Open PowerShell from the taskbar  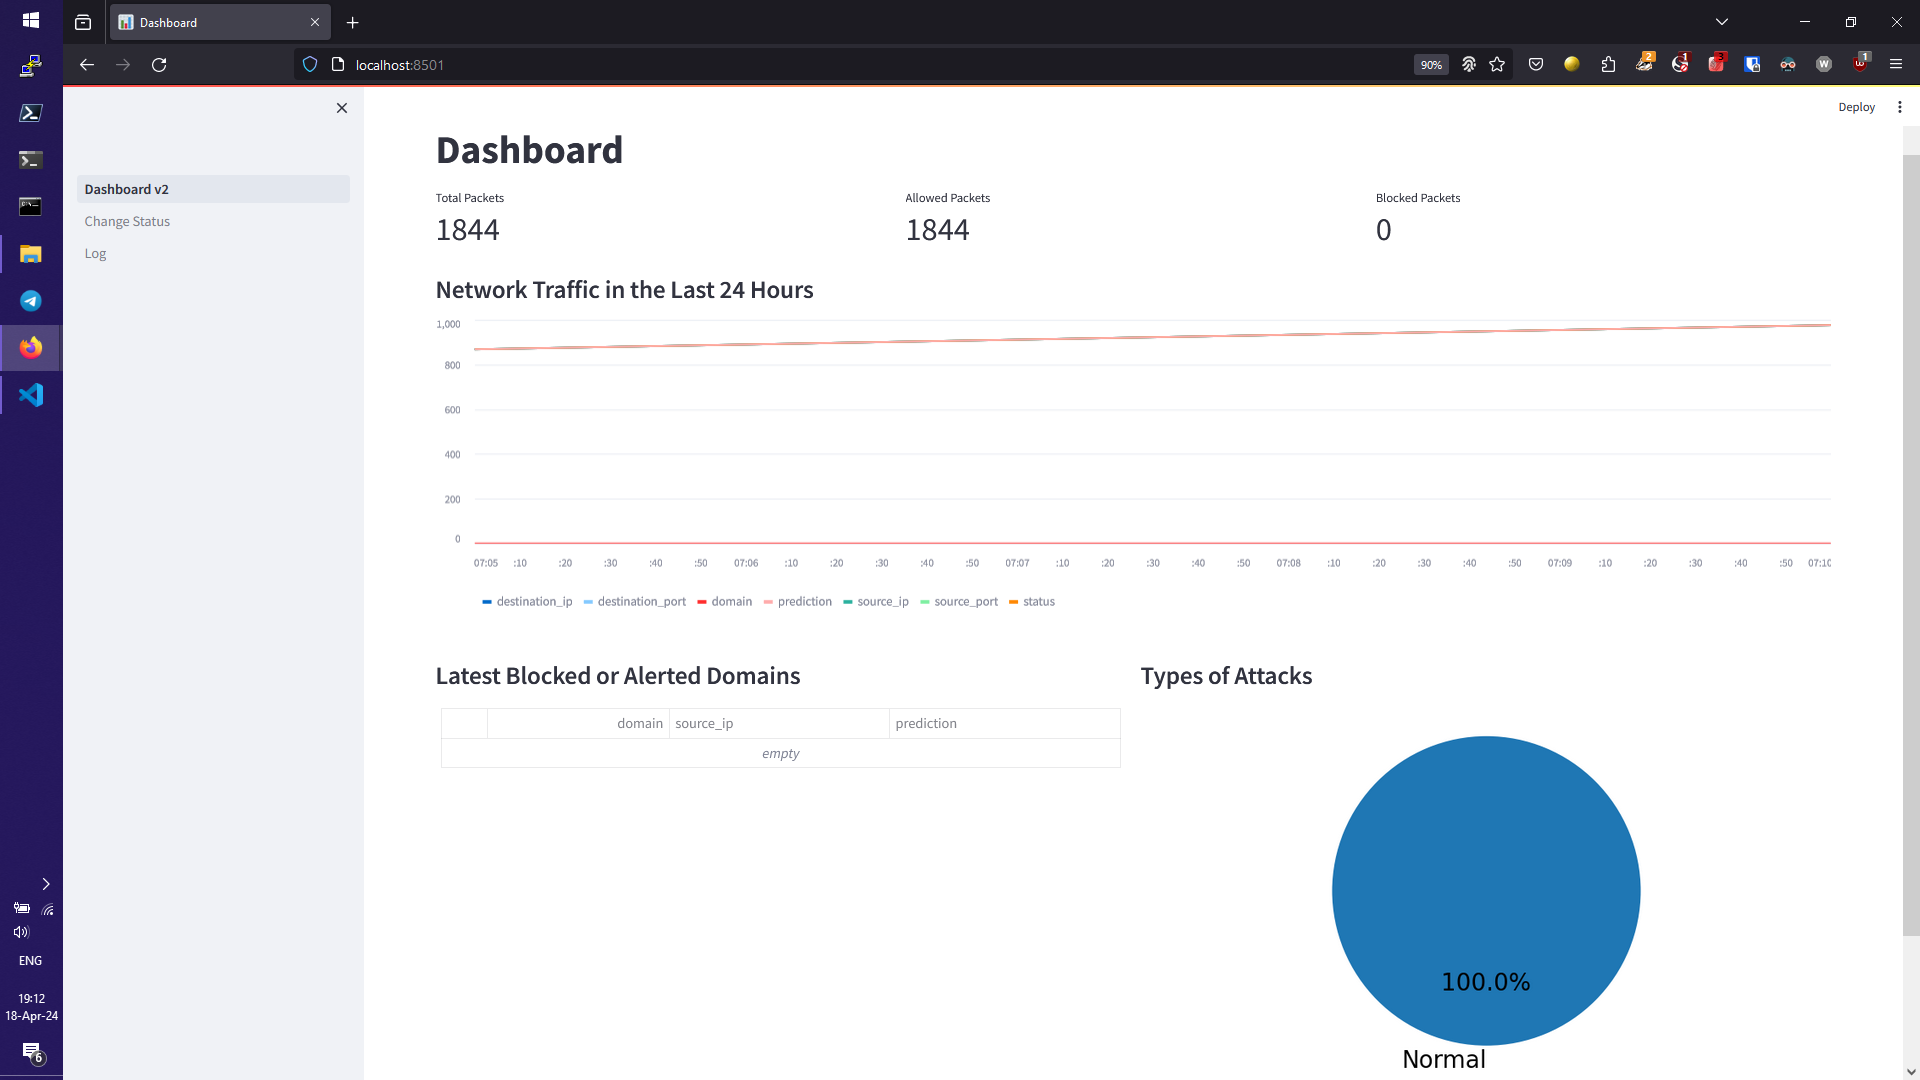[x=31, y=113]
